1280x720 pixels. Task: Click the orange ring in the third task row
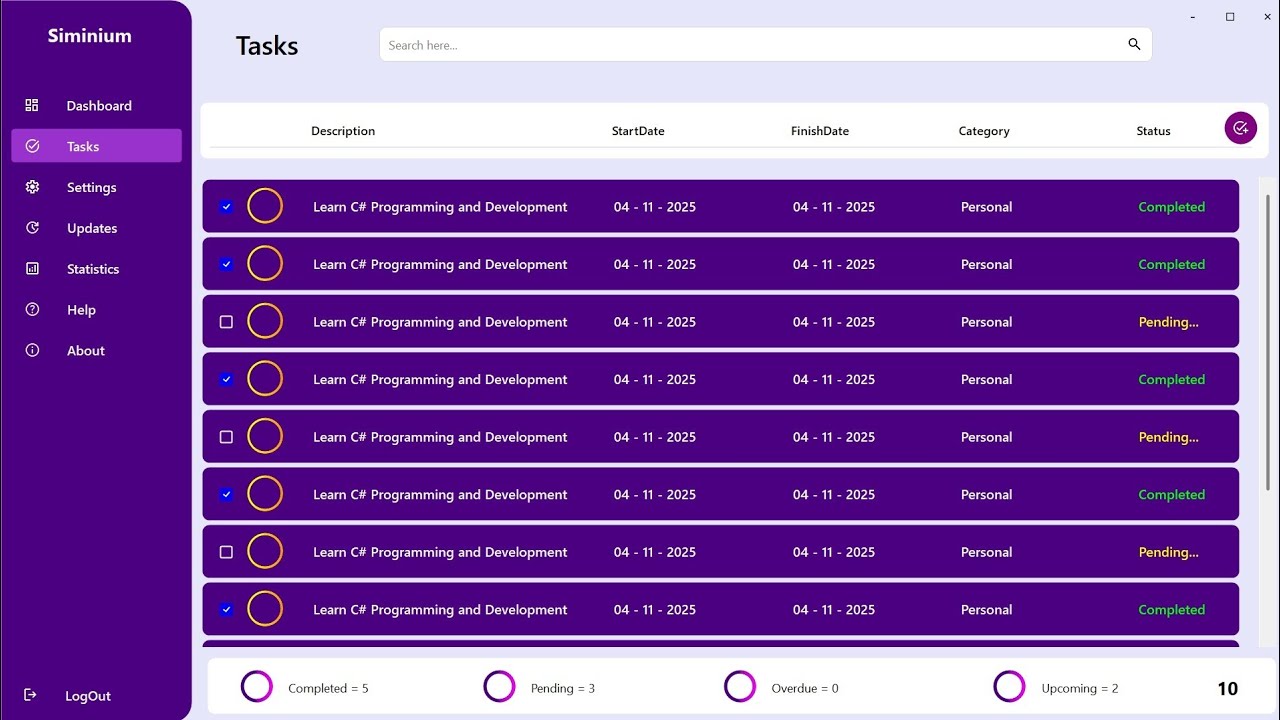pos(265,321)
